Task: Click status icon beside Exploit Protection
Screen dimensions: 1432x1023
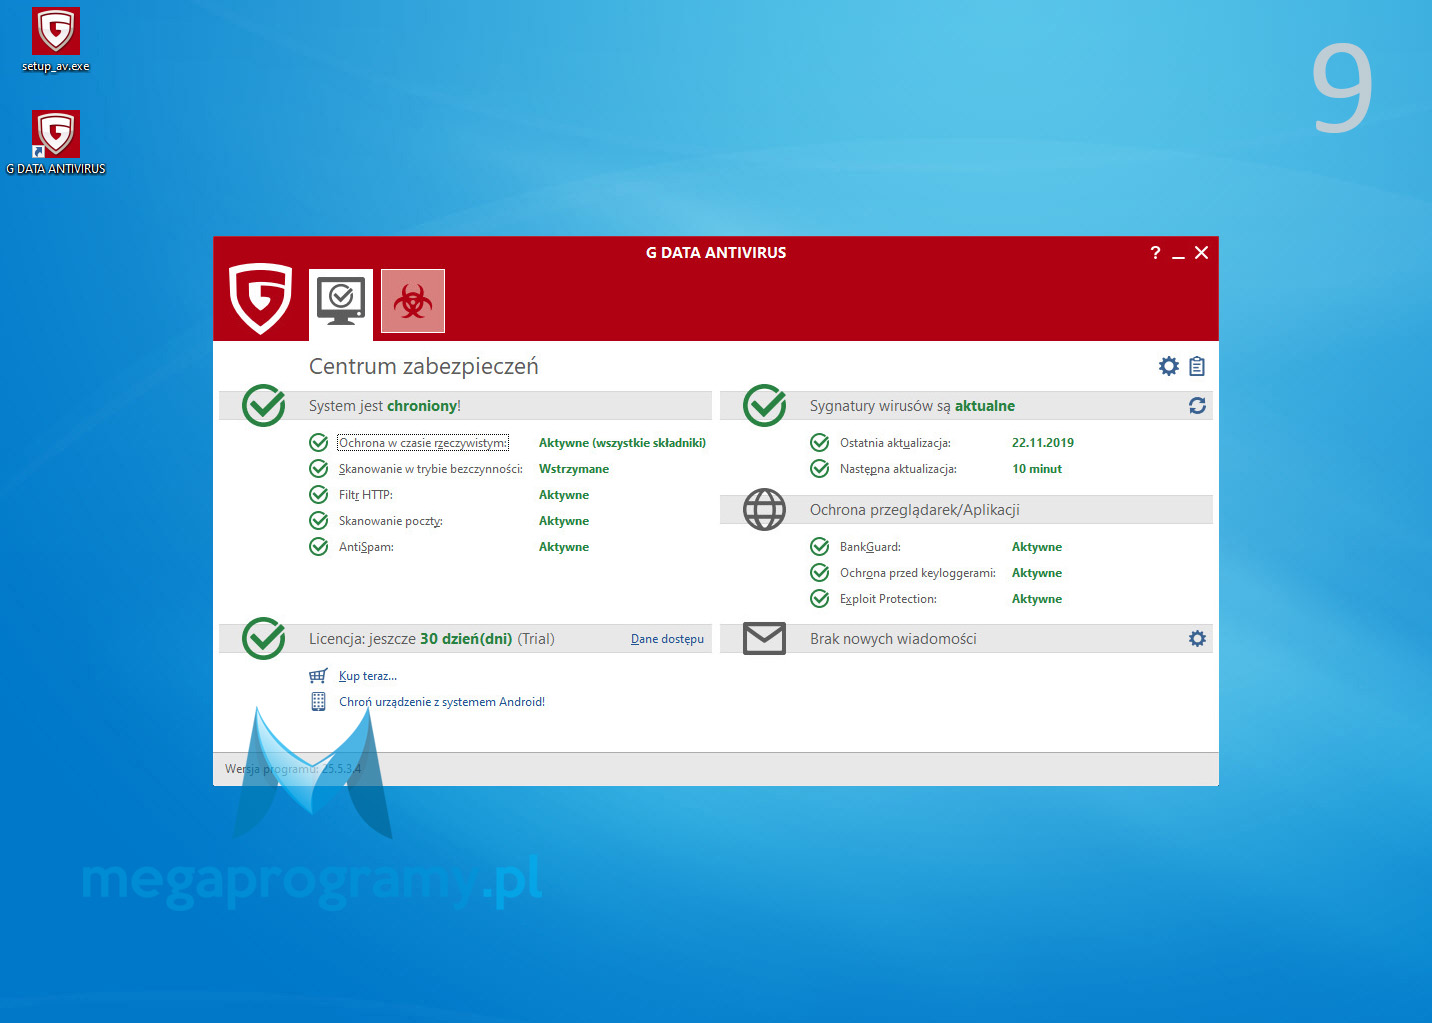Action: pos(820,599)
